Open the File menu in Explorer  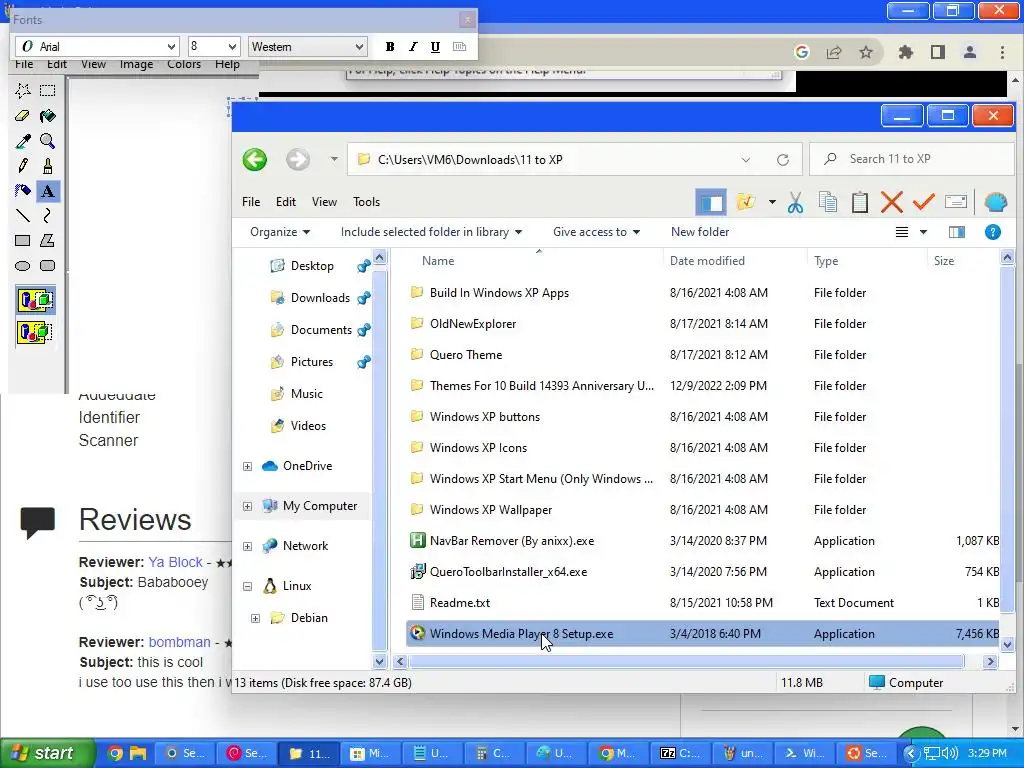(x=251, y=202)
